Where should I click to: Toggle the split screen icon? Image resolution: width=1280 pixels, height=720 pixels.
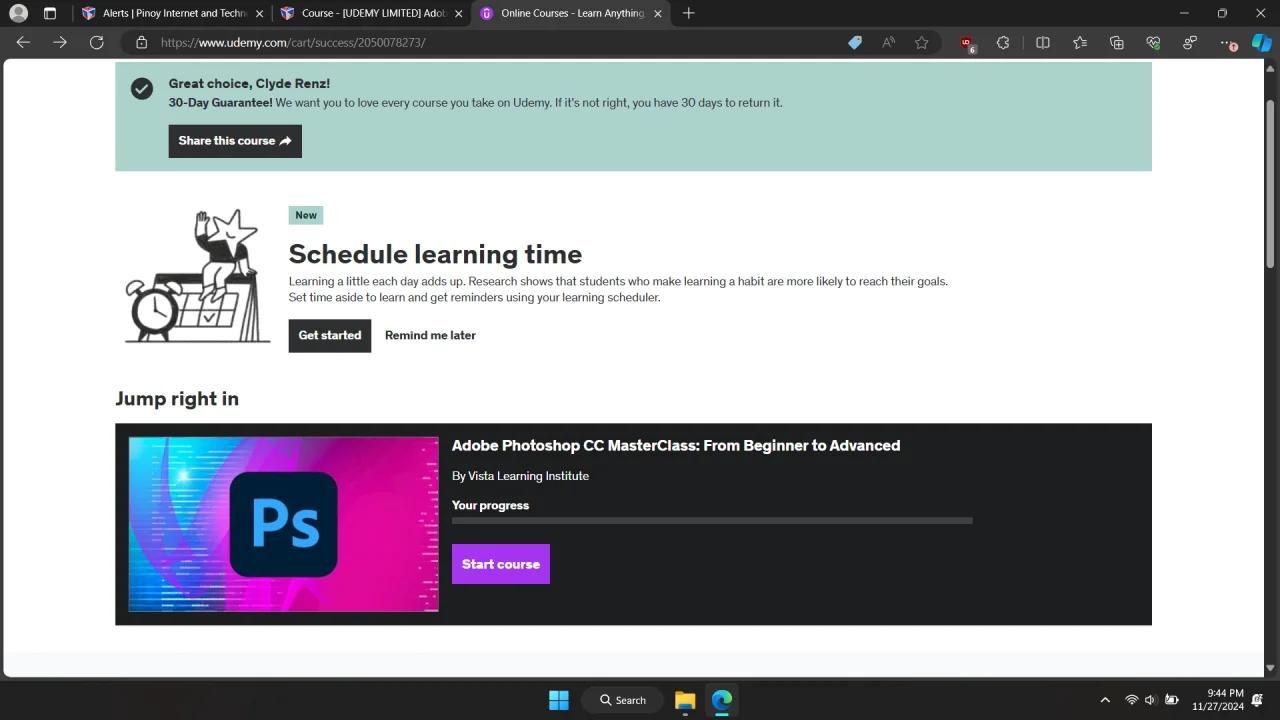[1043, 43]
